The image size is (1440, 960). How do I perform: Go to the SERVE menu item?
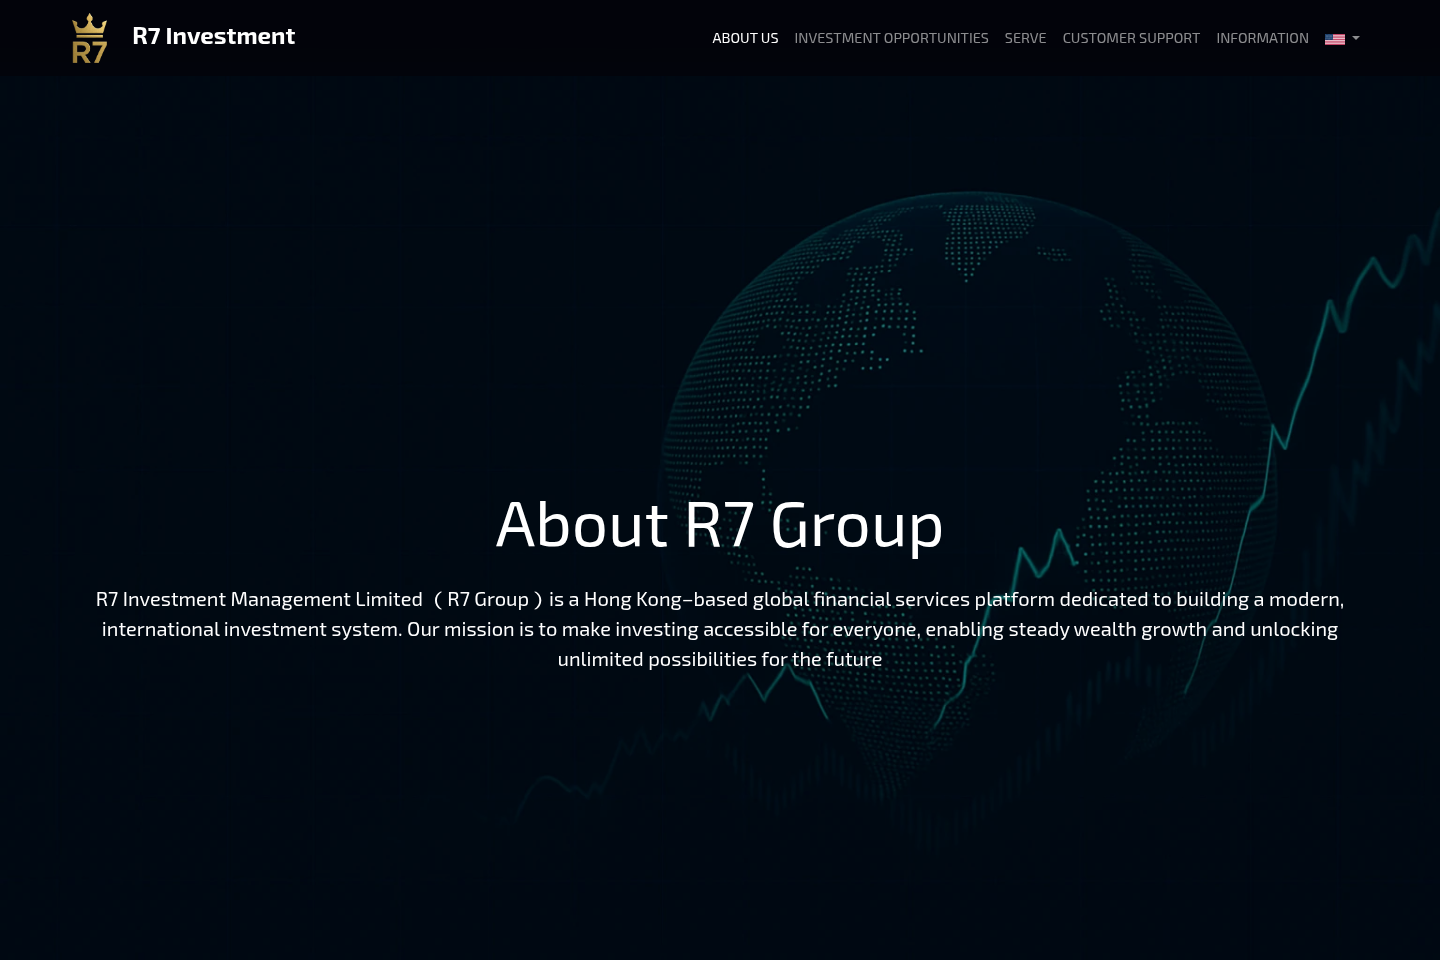point(1025,38)
